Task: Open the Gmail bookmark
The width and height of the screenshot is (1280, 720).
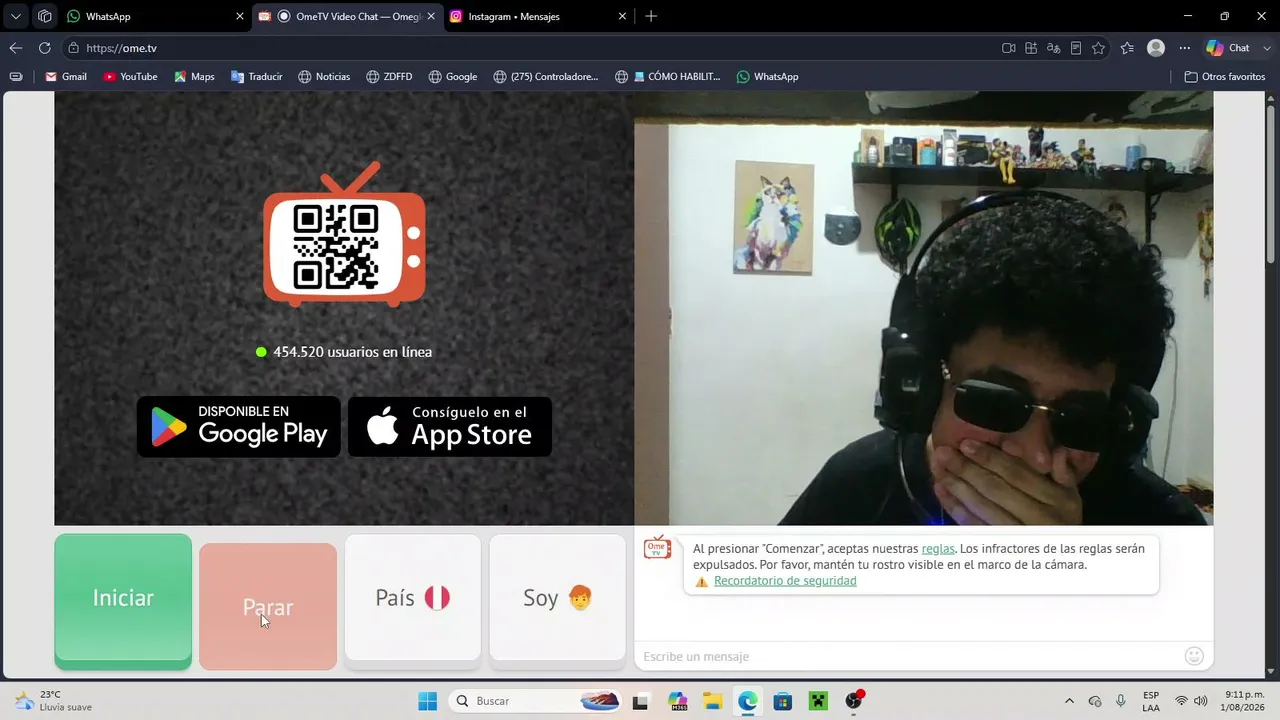Action: point(66,76)
